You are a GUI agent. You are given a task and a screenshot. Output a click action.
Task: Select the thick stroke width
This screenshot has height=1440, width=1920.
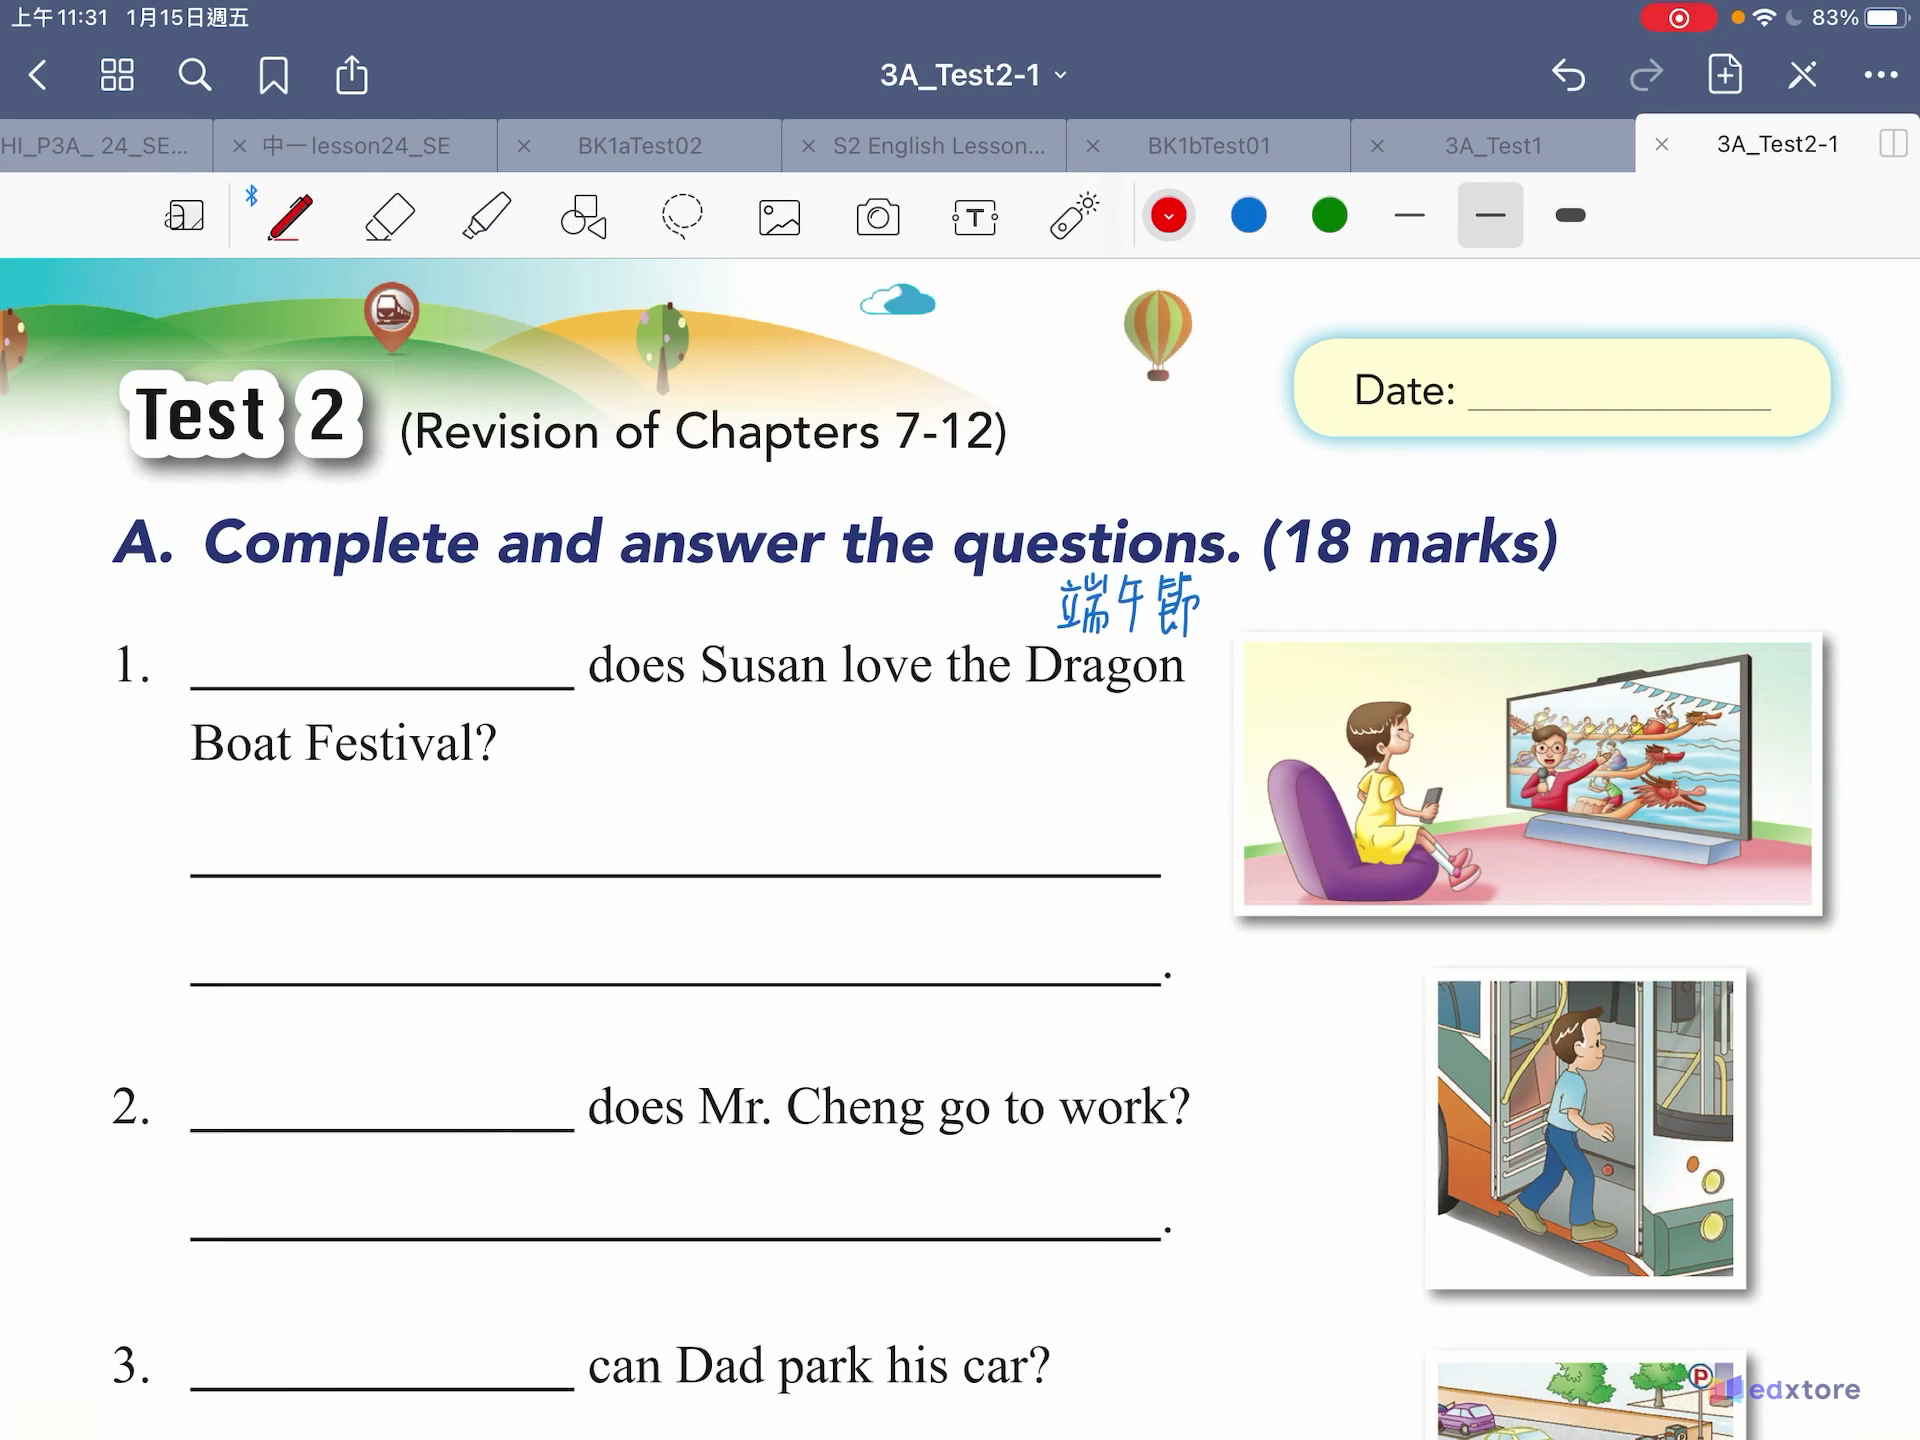1571,215
